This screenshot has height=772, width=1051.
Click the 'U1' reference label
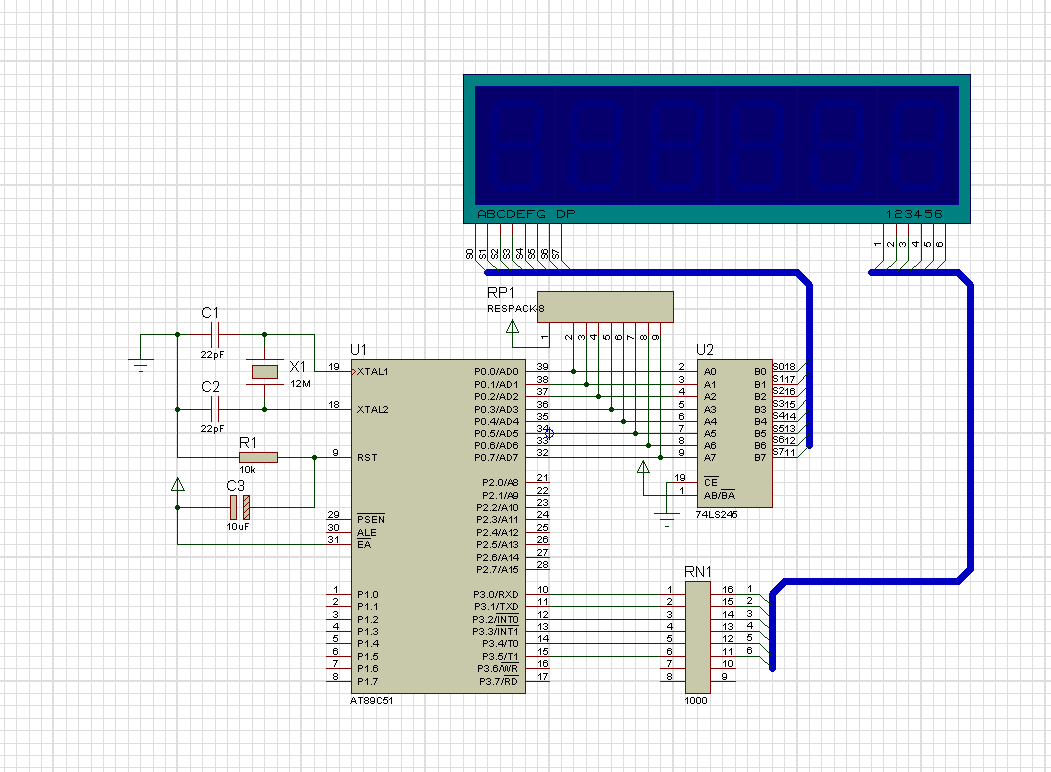[x=359, y=350]
